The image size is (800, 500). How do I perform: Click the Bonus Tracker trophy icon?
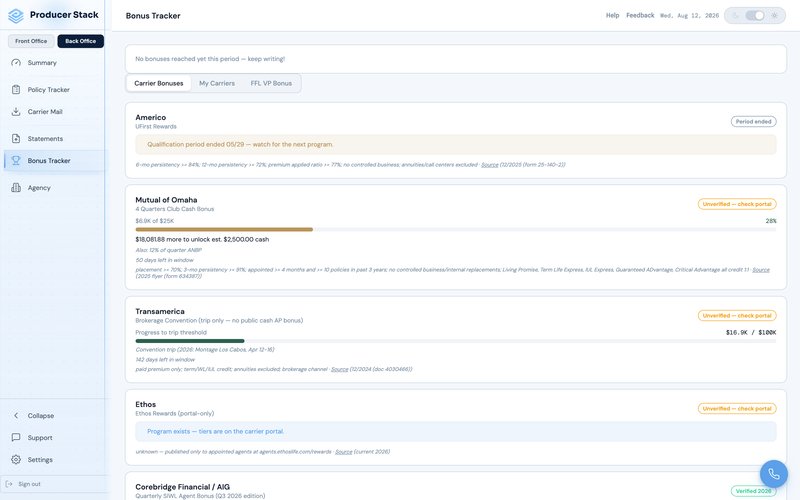[x=16, y=160]
